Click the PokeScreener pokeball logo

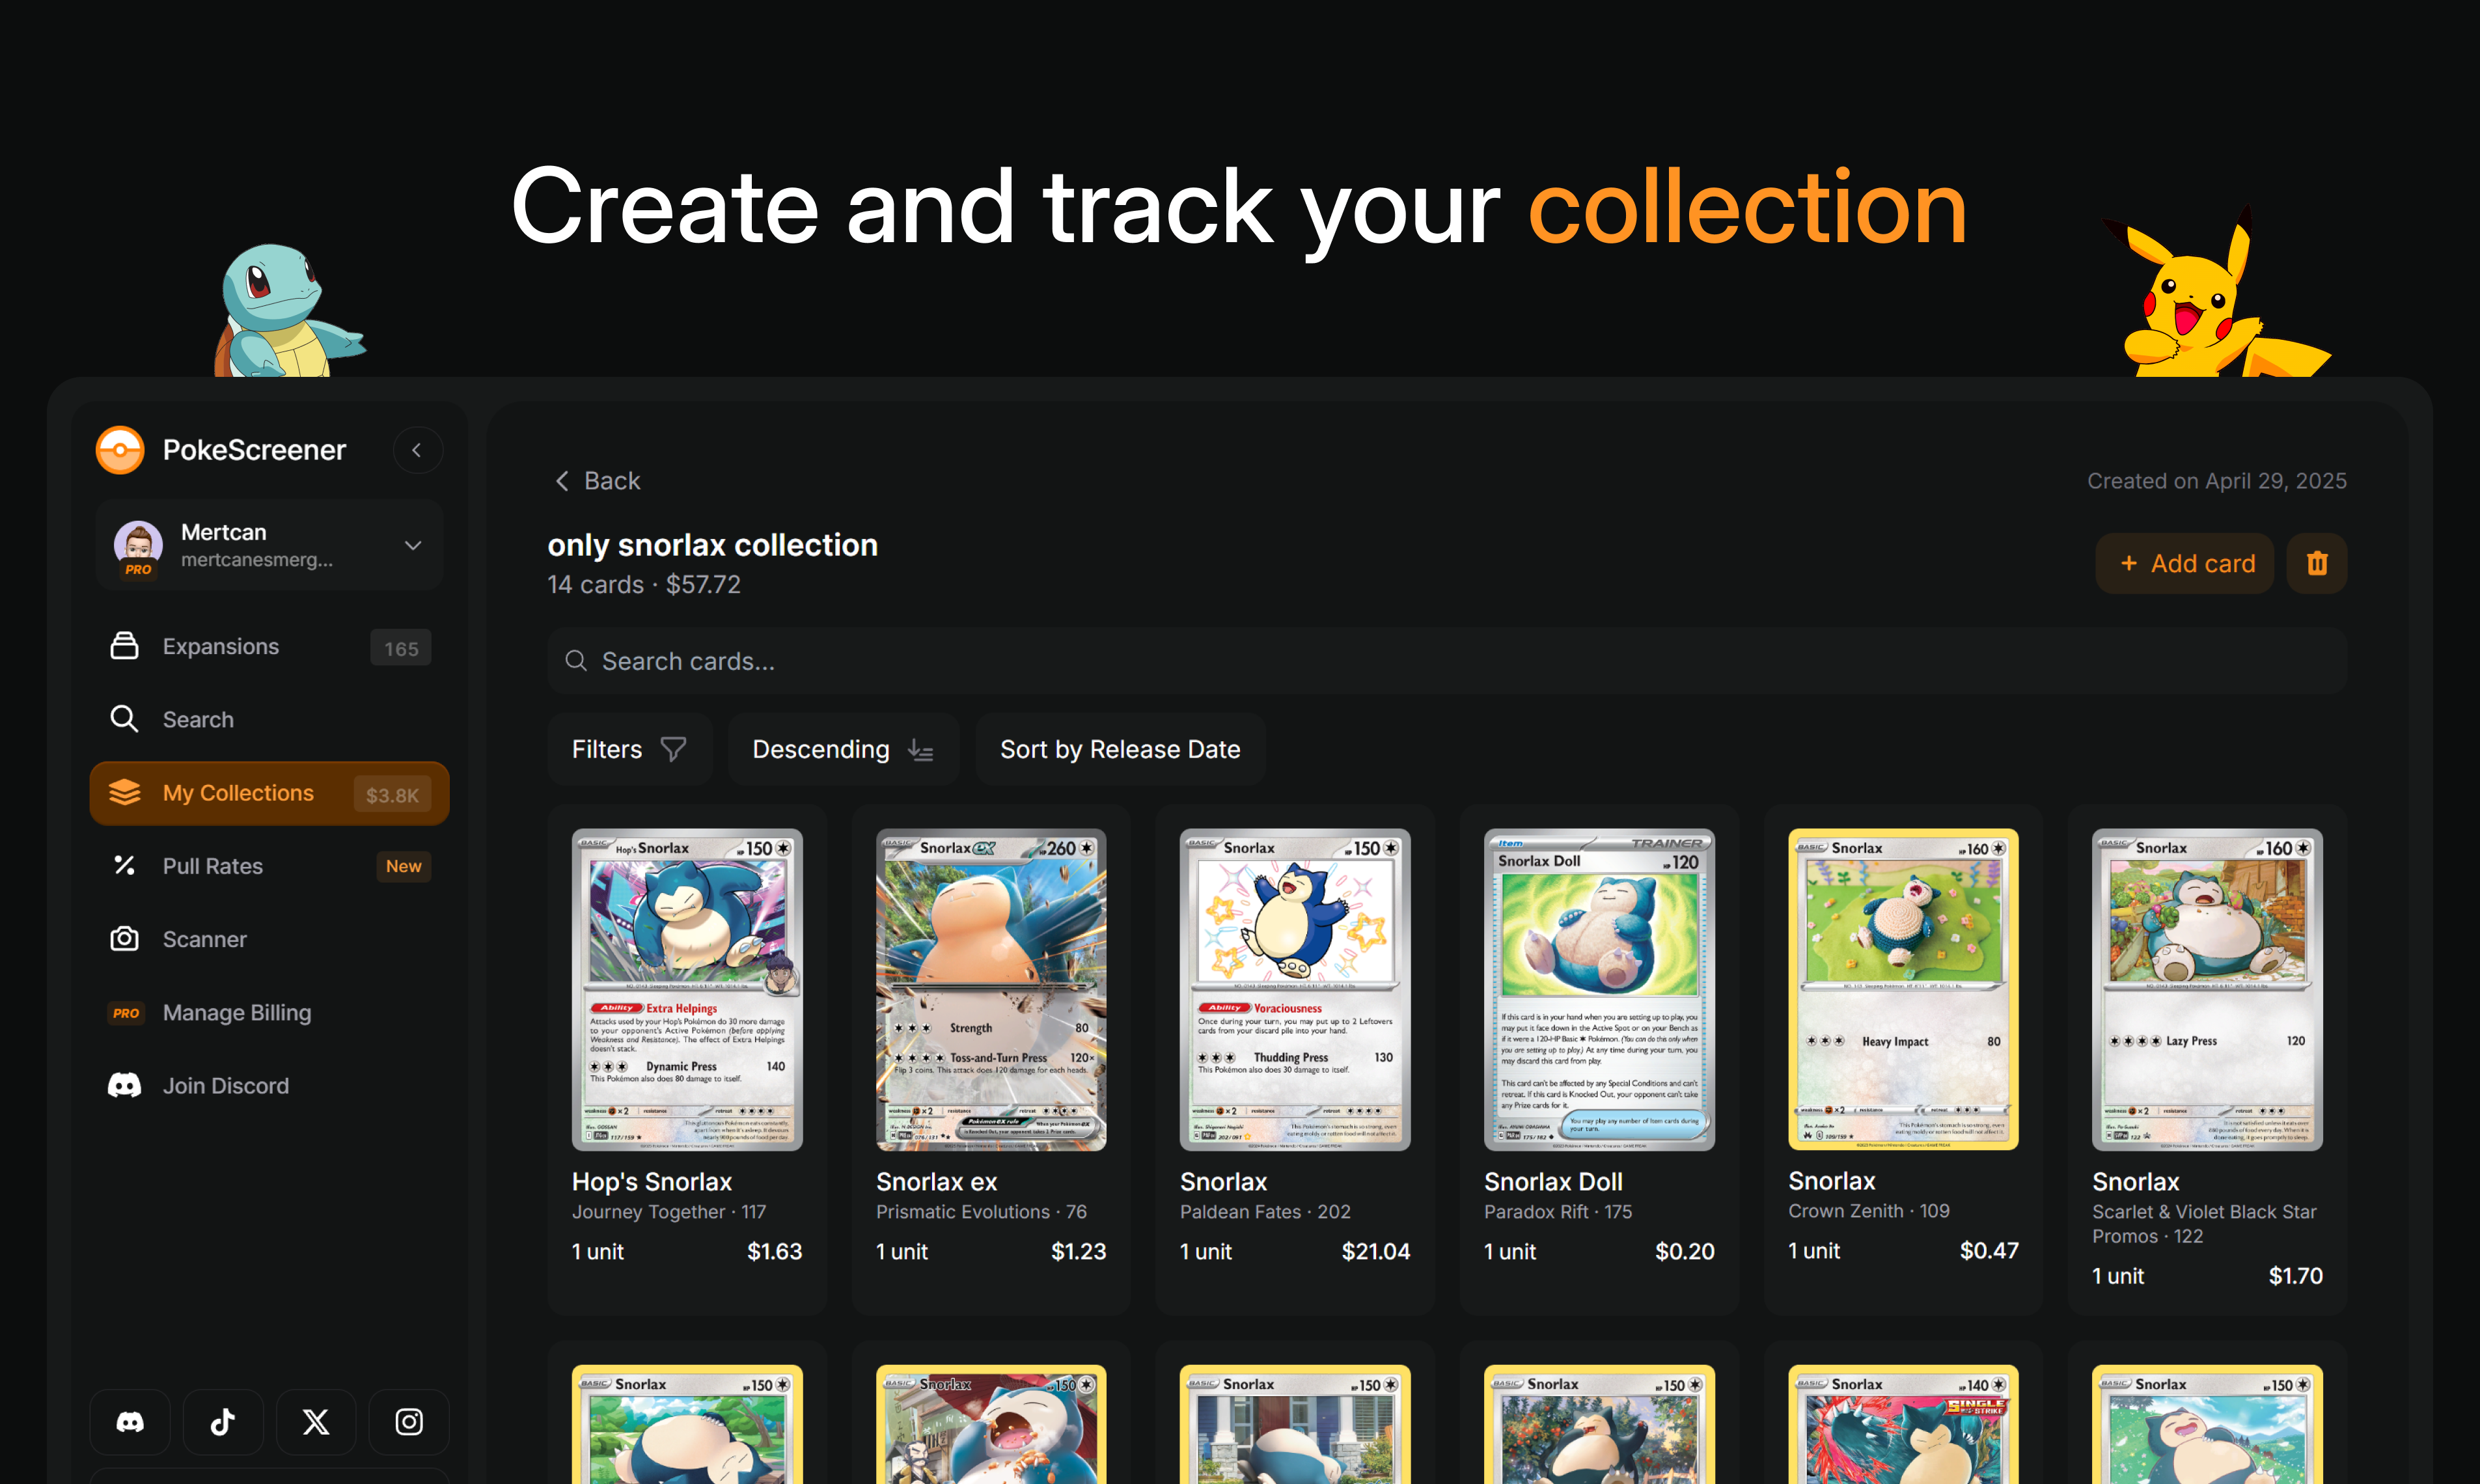(120, 450)
